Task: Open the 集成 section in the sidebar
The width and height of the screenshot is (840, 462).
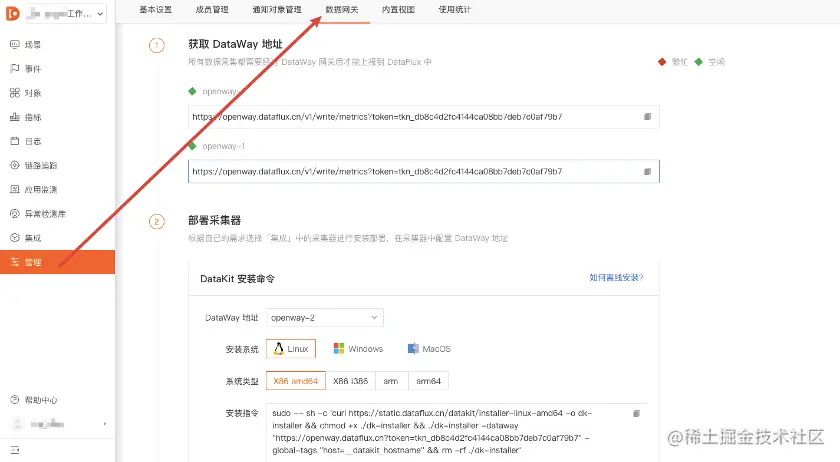Action: [x=57, y=238]
